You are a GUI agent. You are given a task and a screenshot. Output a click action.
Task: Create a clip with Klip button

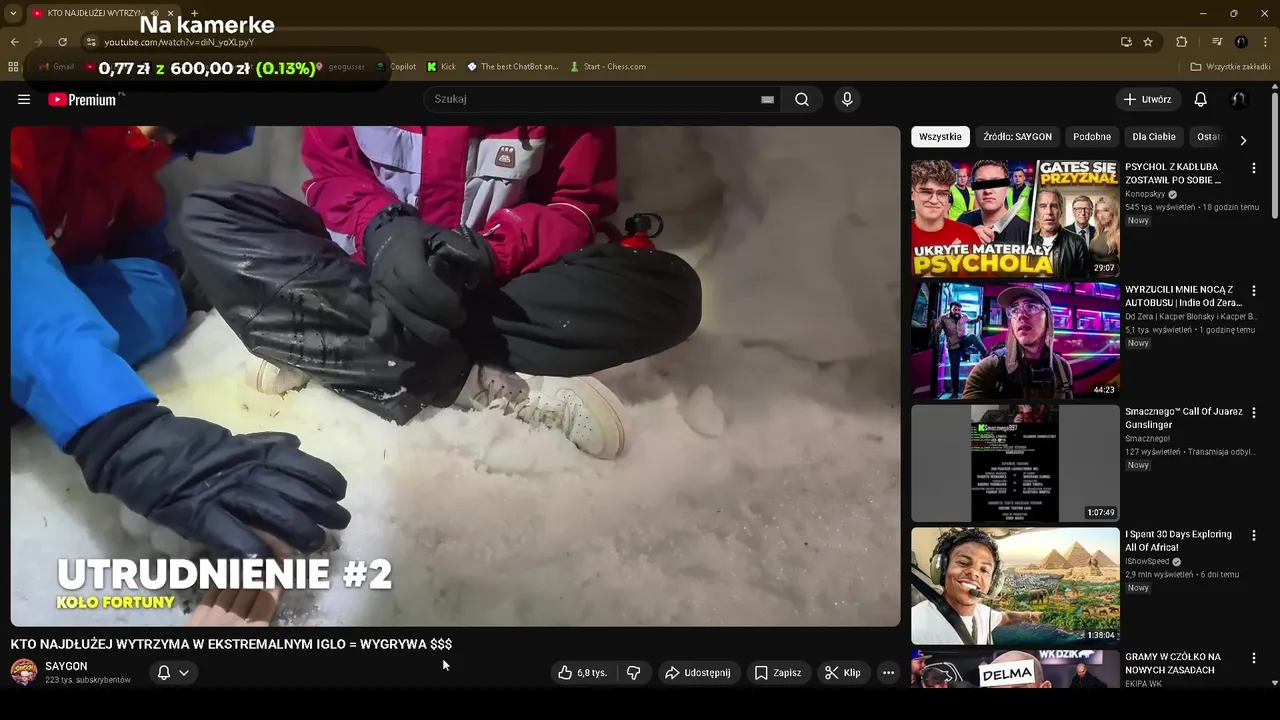(x=842, y=673)
